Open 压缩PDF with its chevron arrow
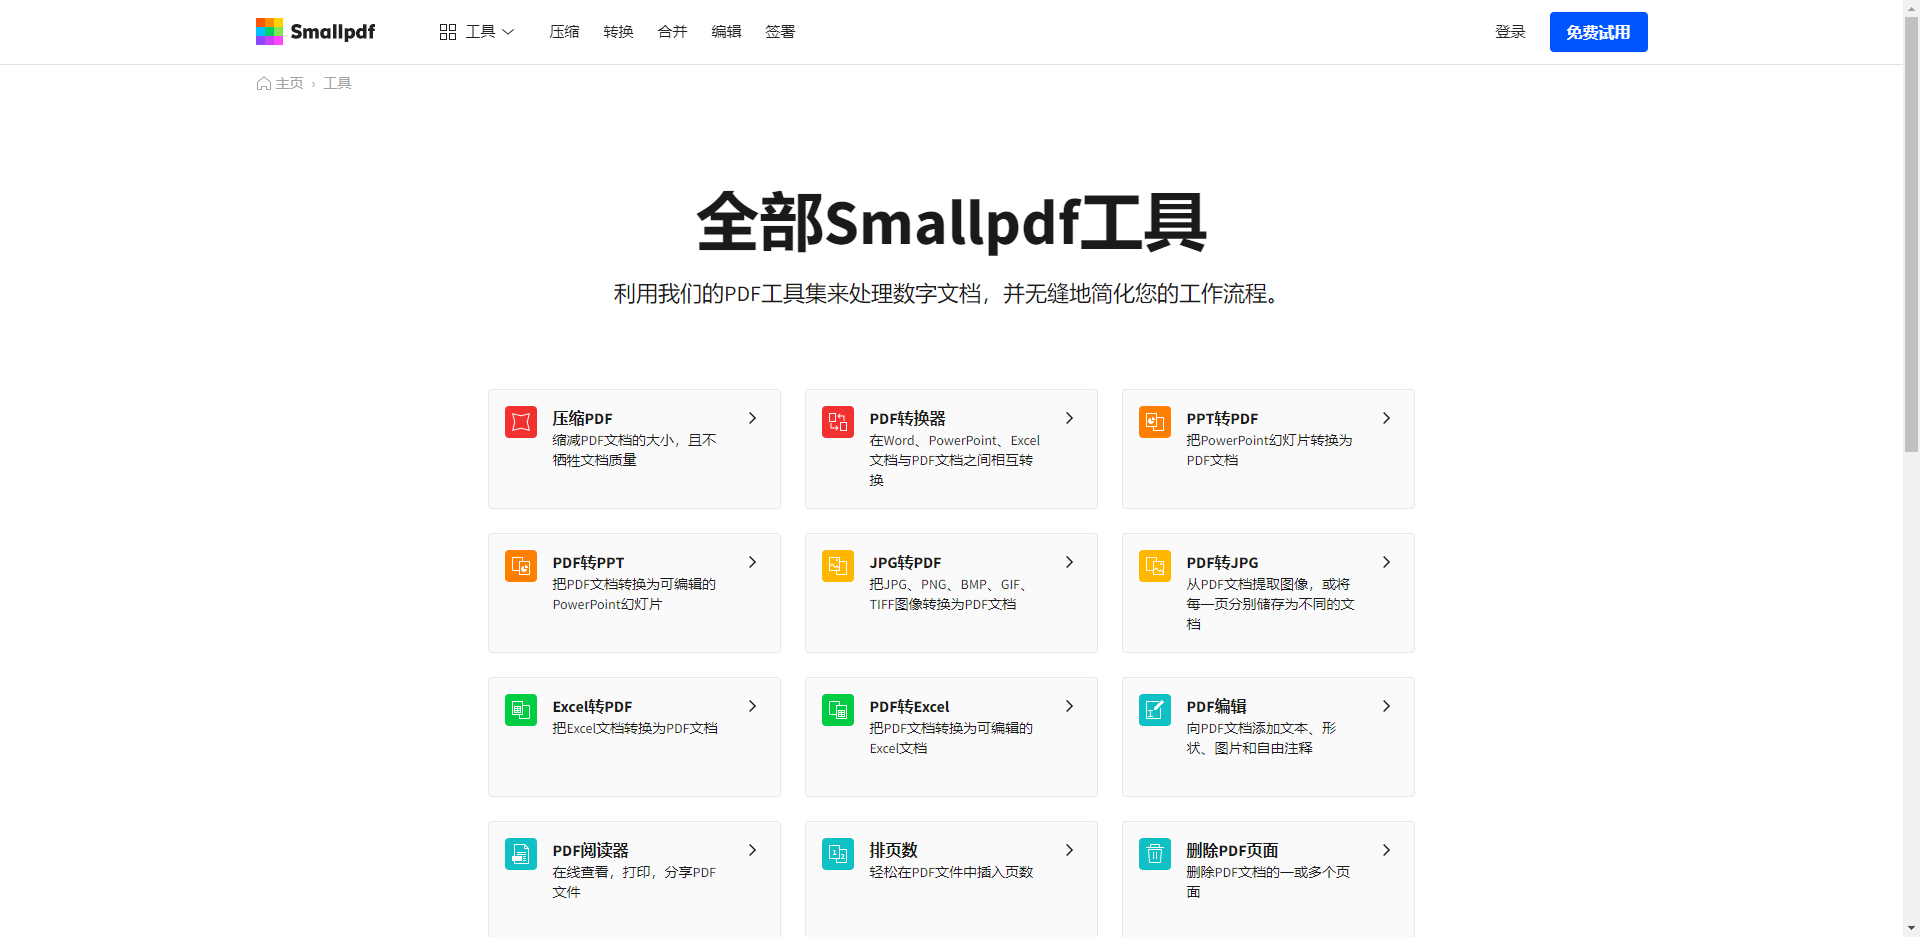The width and height of the screenshot is (1920, 937). click(x=752, y=418)
